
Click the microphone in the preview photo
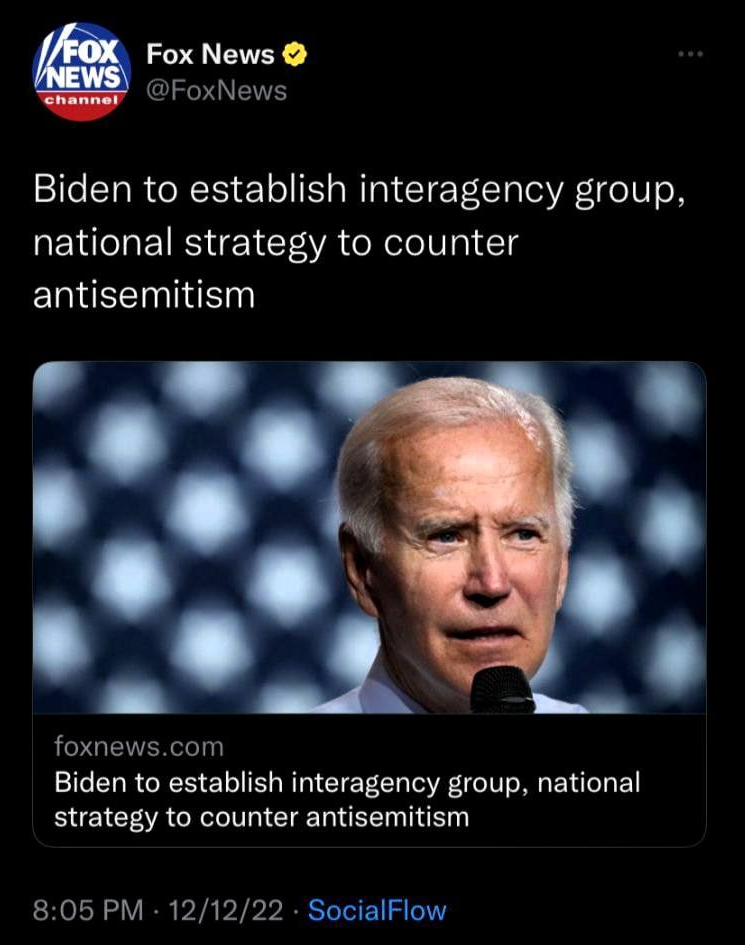(502, 689)
